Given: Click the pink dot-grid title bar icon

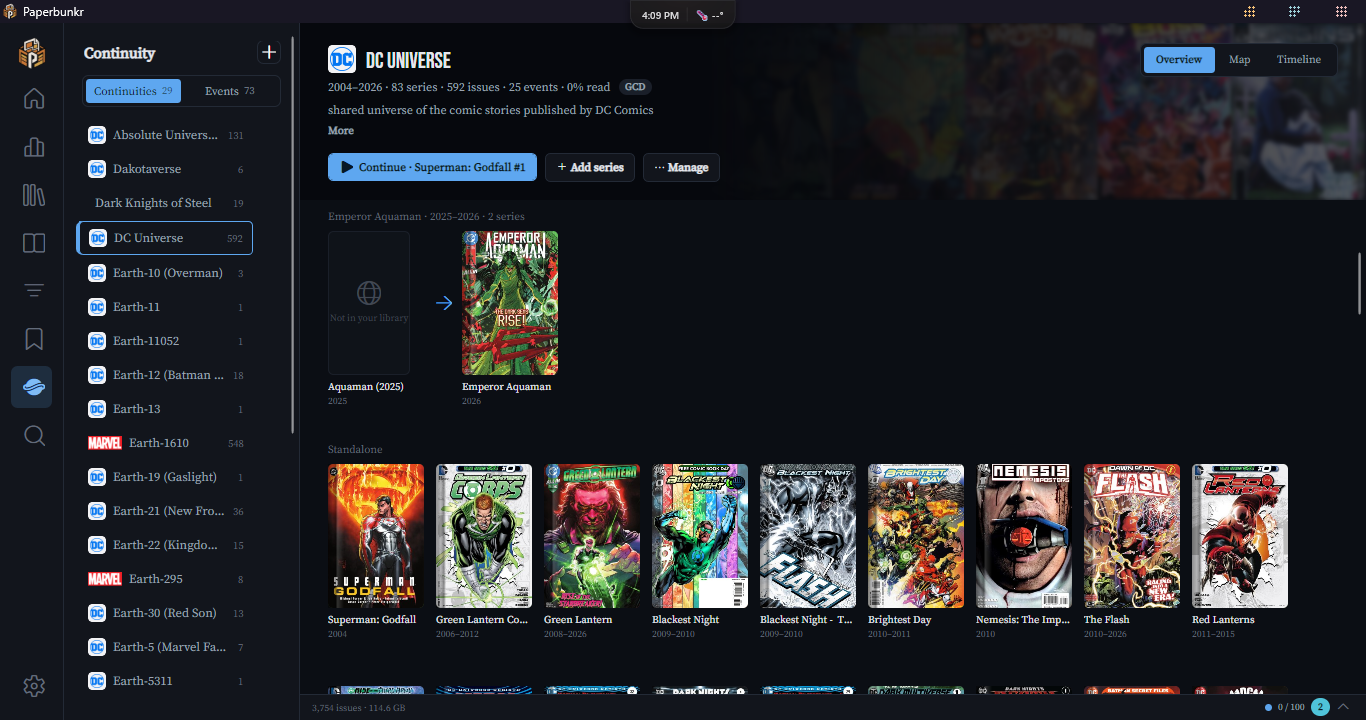Looking at the screenshot, I should tap(1341, 11).
